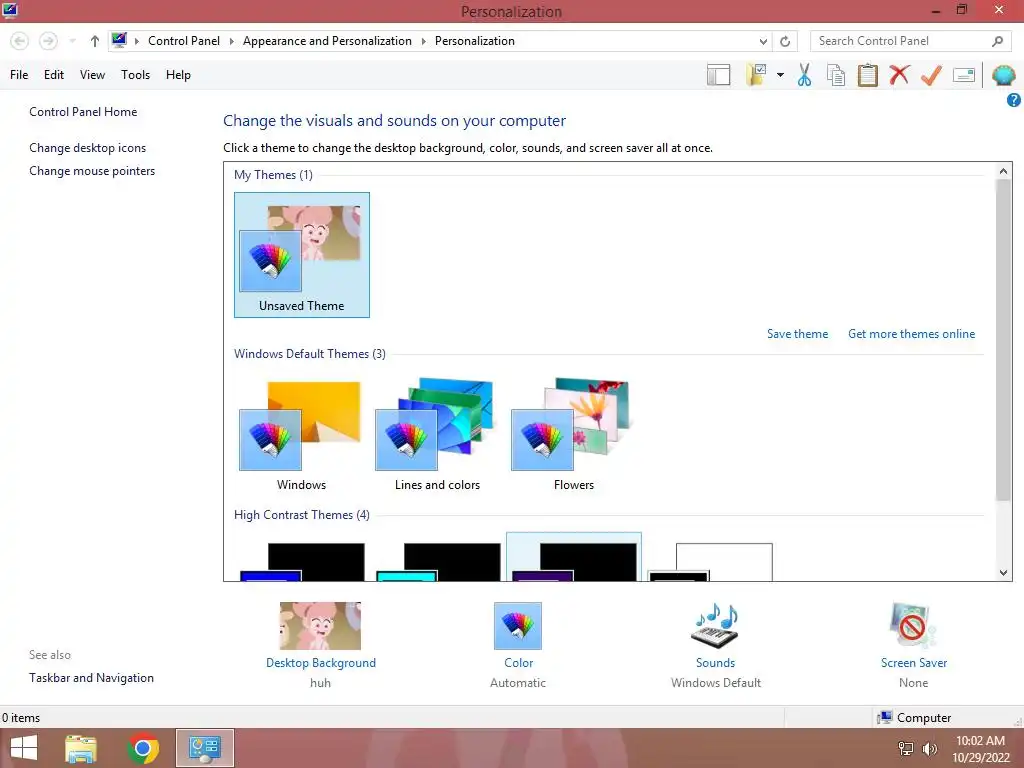Open Desktop Background settings

[x=320, y=643]
